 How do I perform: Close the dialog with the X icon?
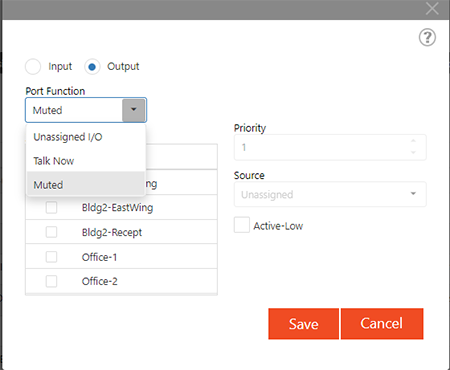[x=432, y=9]
